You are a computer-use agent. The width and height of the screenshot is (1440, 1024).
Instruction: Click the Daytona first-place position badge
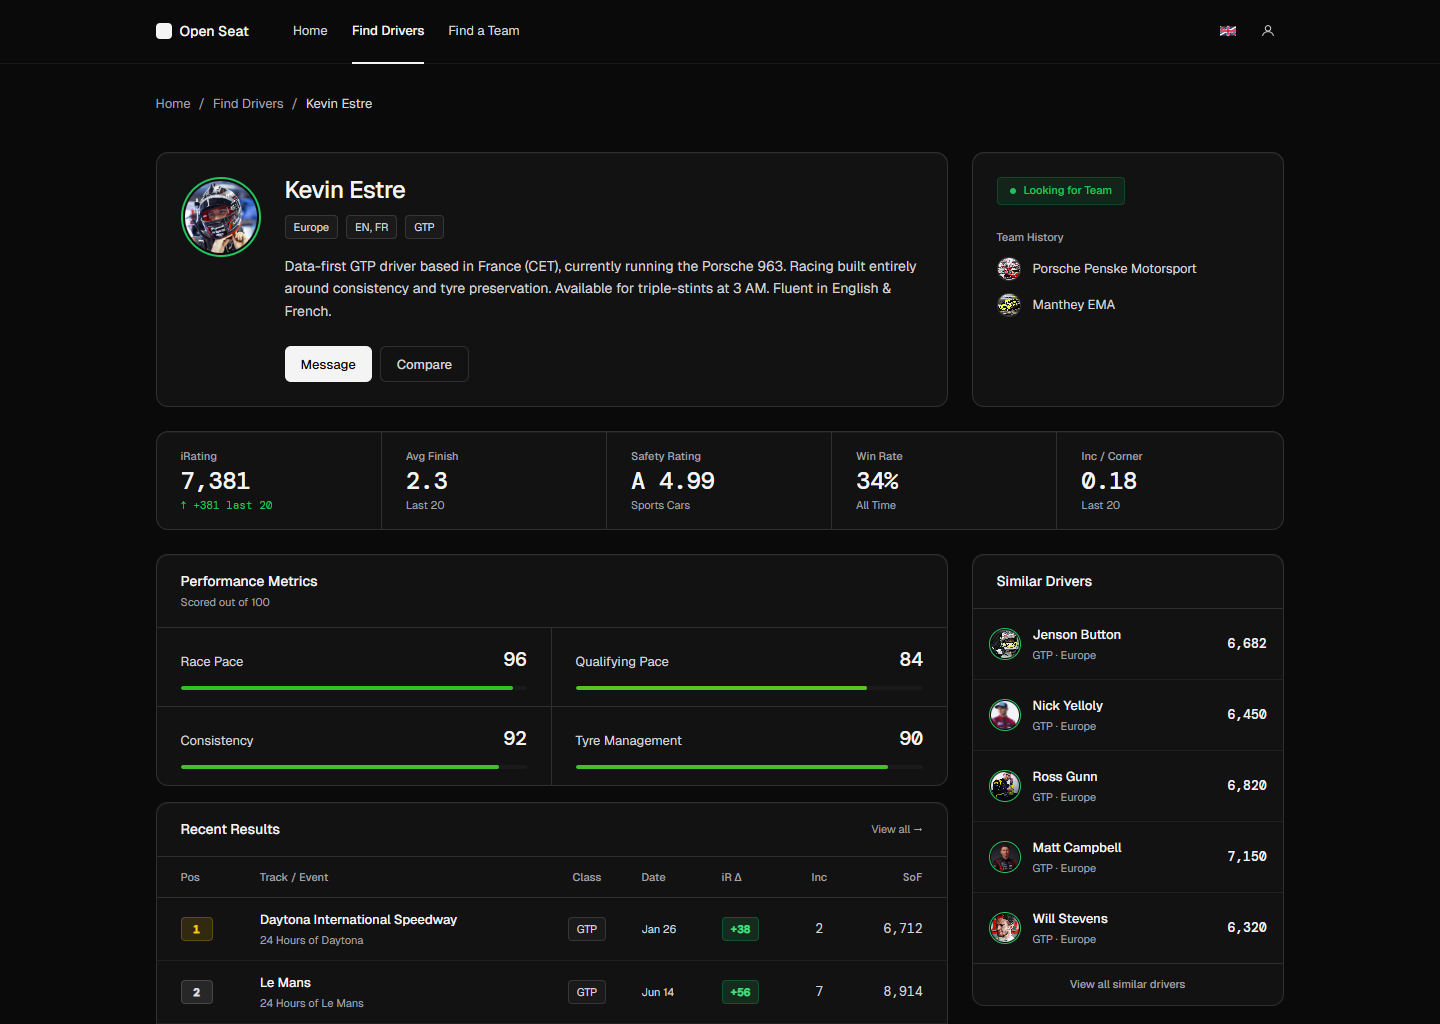tap(197, 929)
